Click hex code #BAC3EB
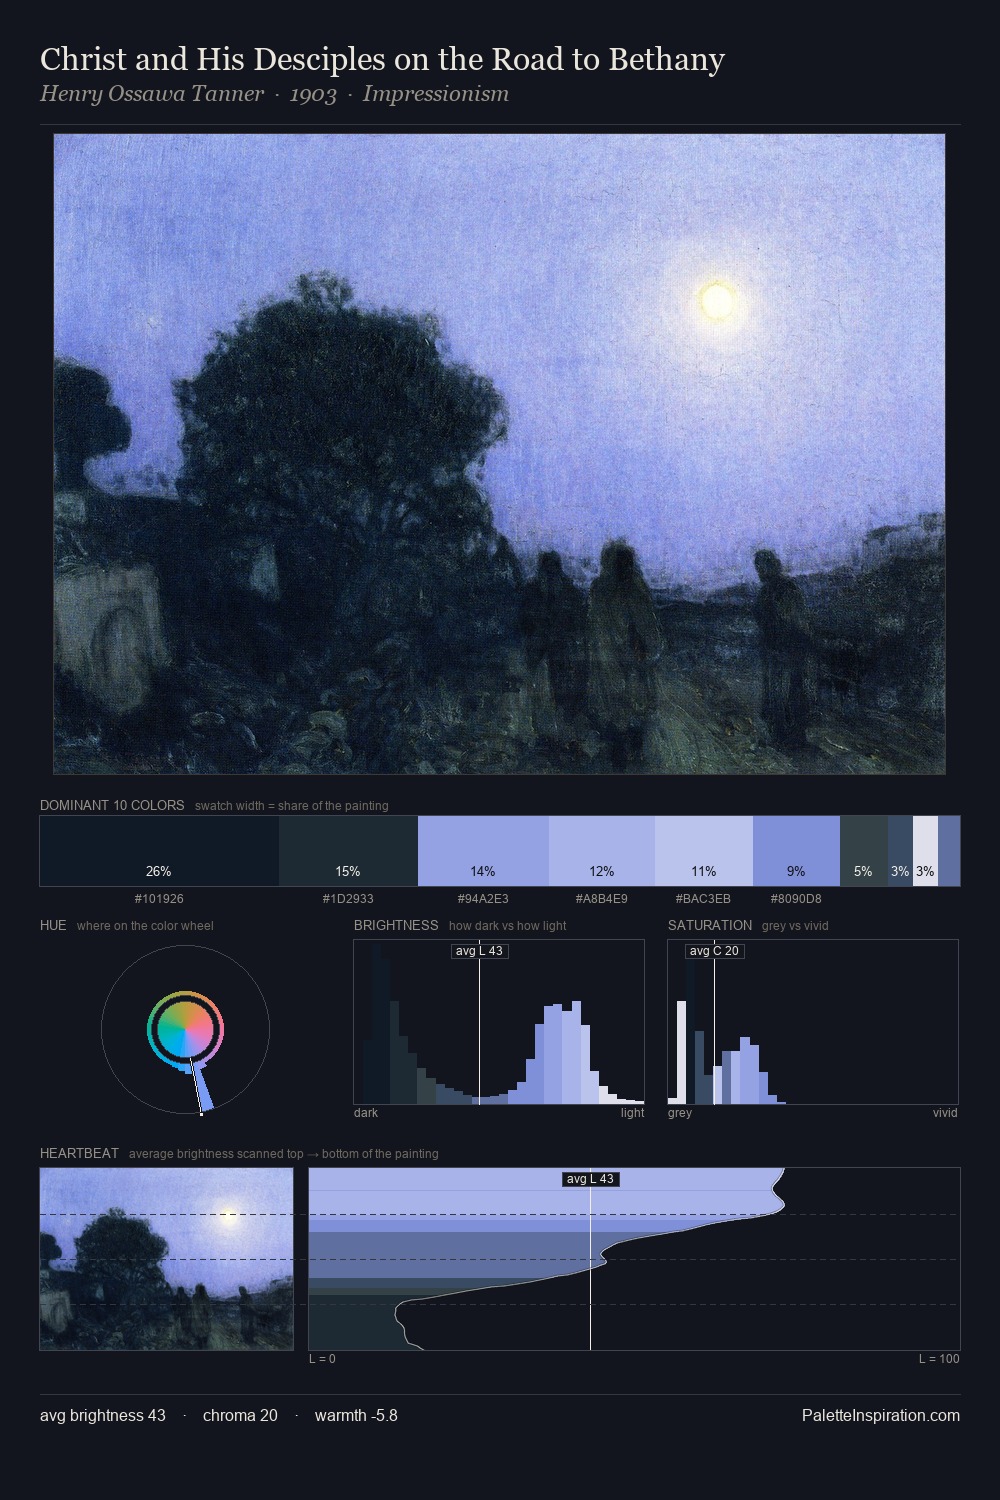1000x1500 pixels. click(703, 899)
